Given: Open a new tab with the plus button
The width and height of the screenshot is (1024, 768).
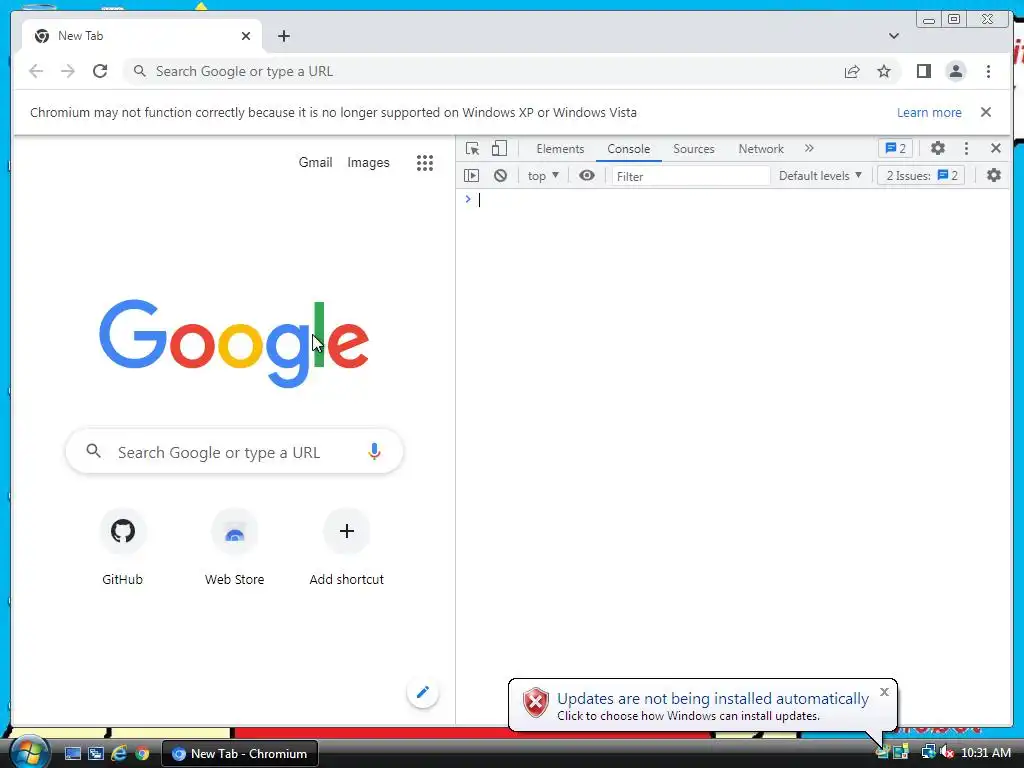Looking at the screenshot, I should point(283,36).
